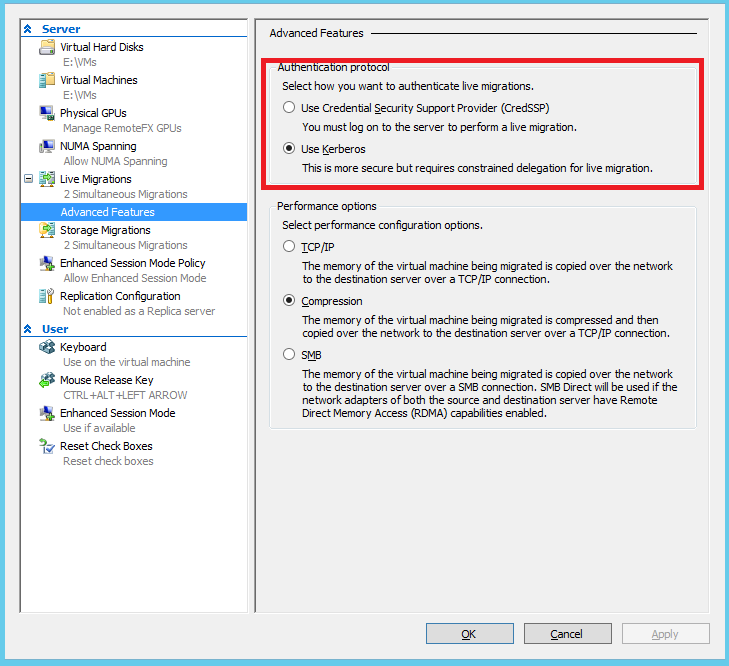
Task: Select the Advanced Features item
Action: click(134, 212)
